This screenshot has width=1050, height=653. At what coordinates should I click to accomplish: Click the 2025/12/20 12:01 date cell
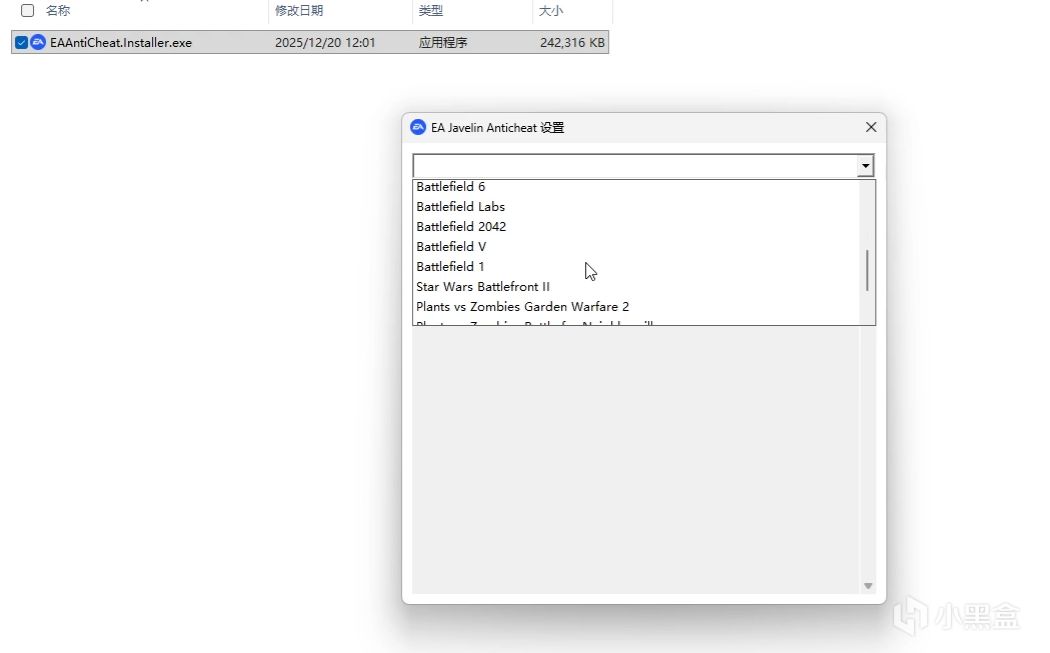click(325, 42)
